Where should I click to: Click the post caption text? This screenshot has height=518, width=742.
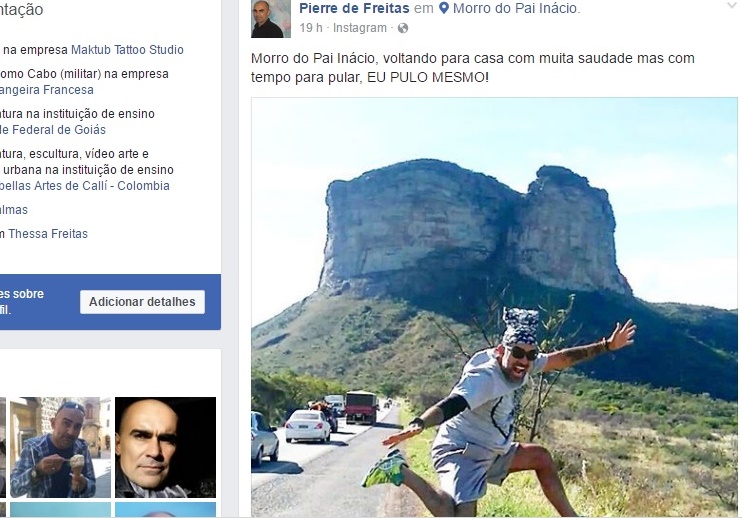473,68
